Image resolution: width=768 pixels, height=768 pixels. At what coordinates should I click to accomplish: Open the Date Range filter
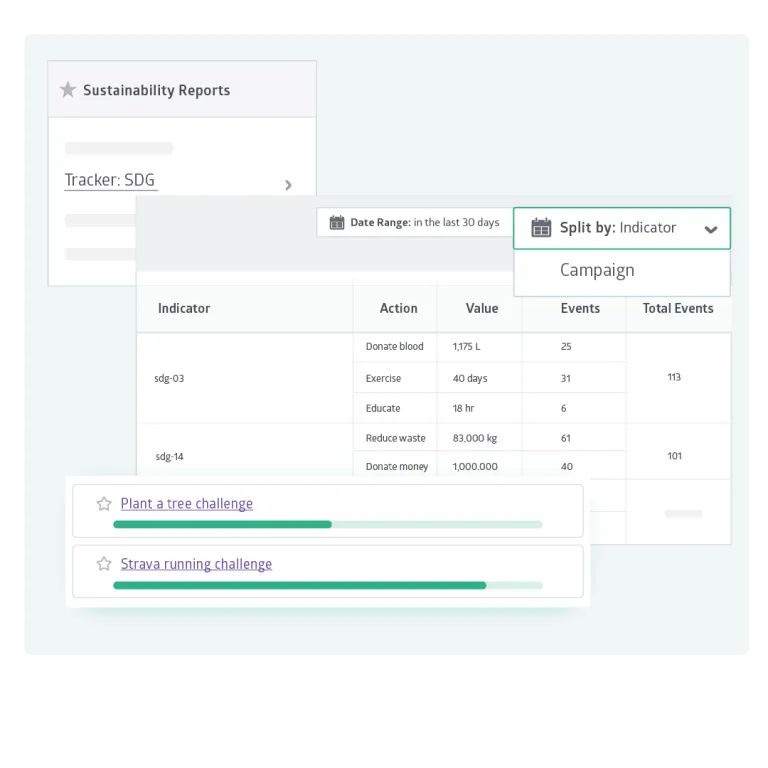[414, 222]
